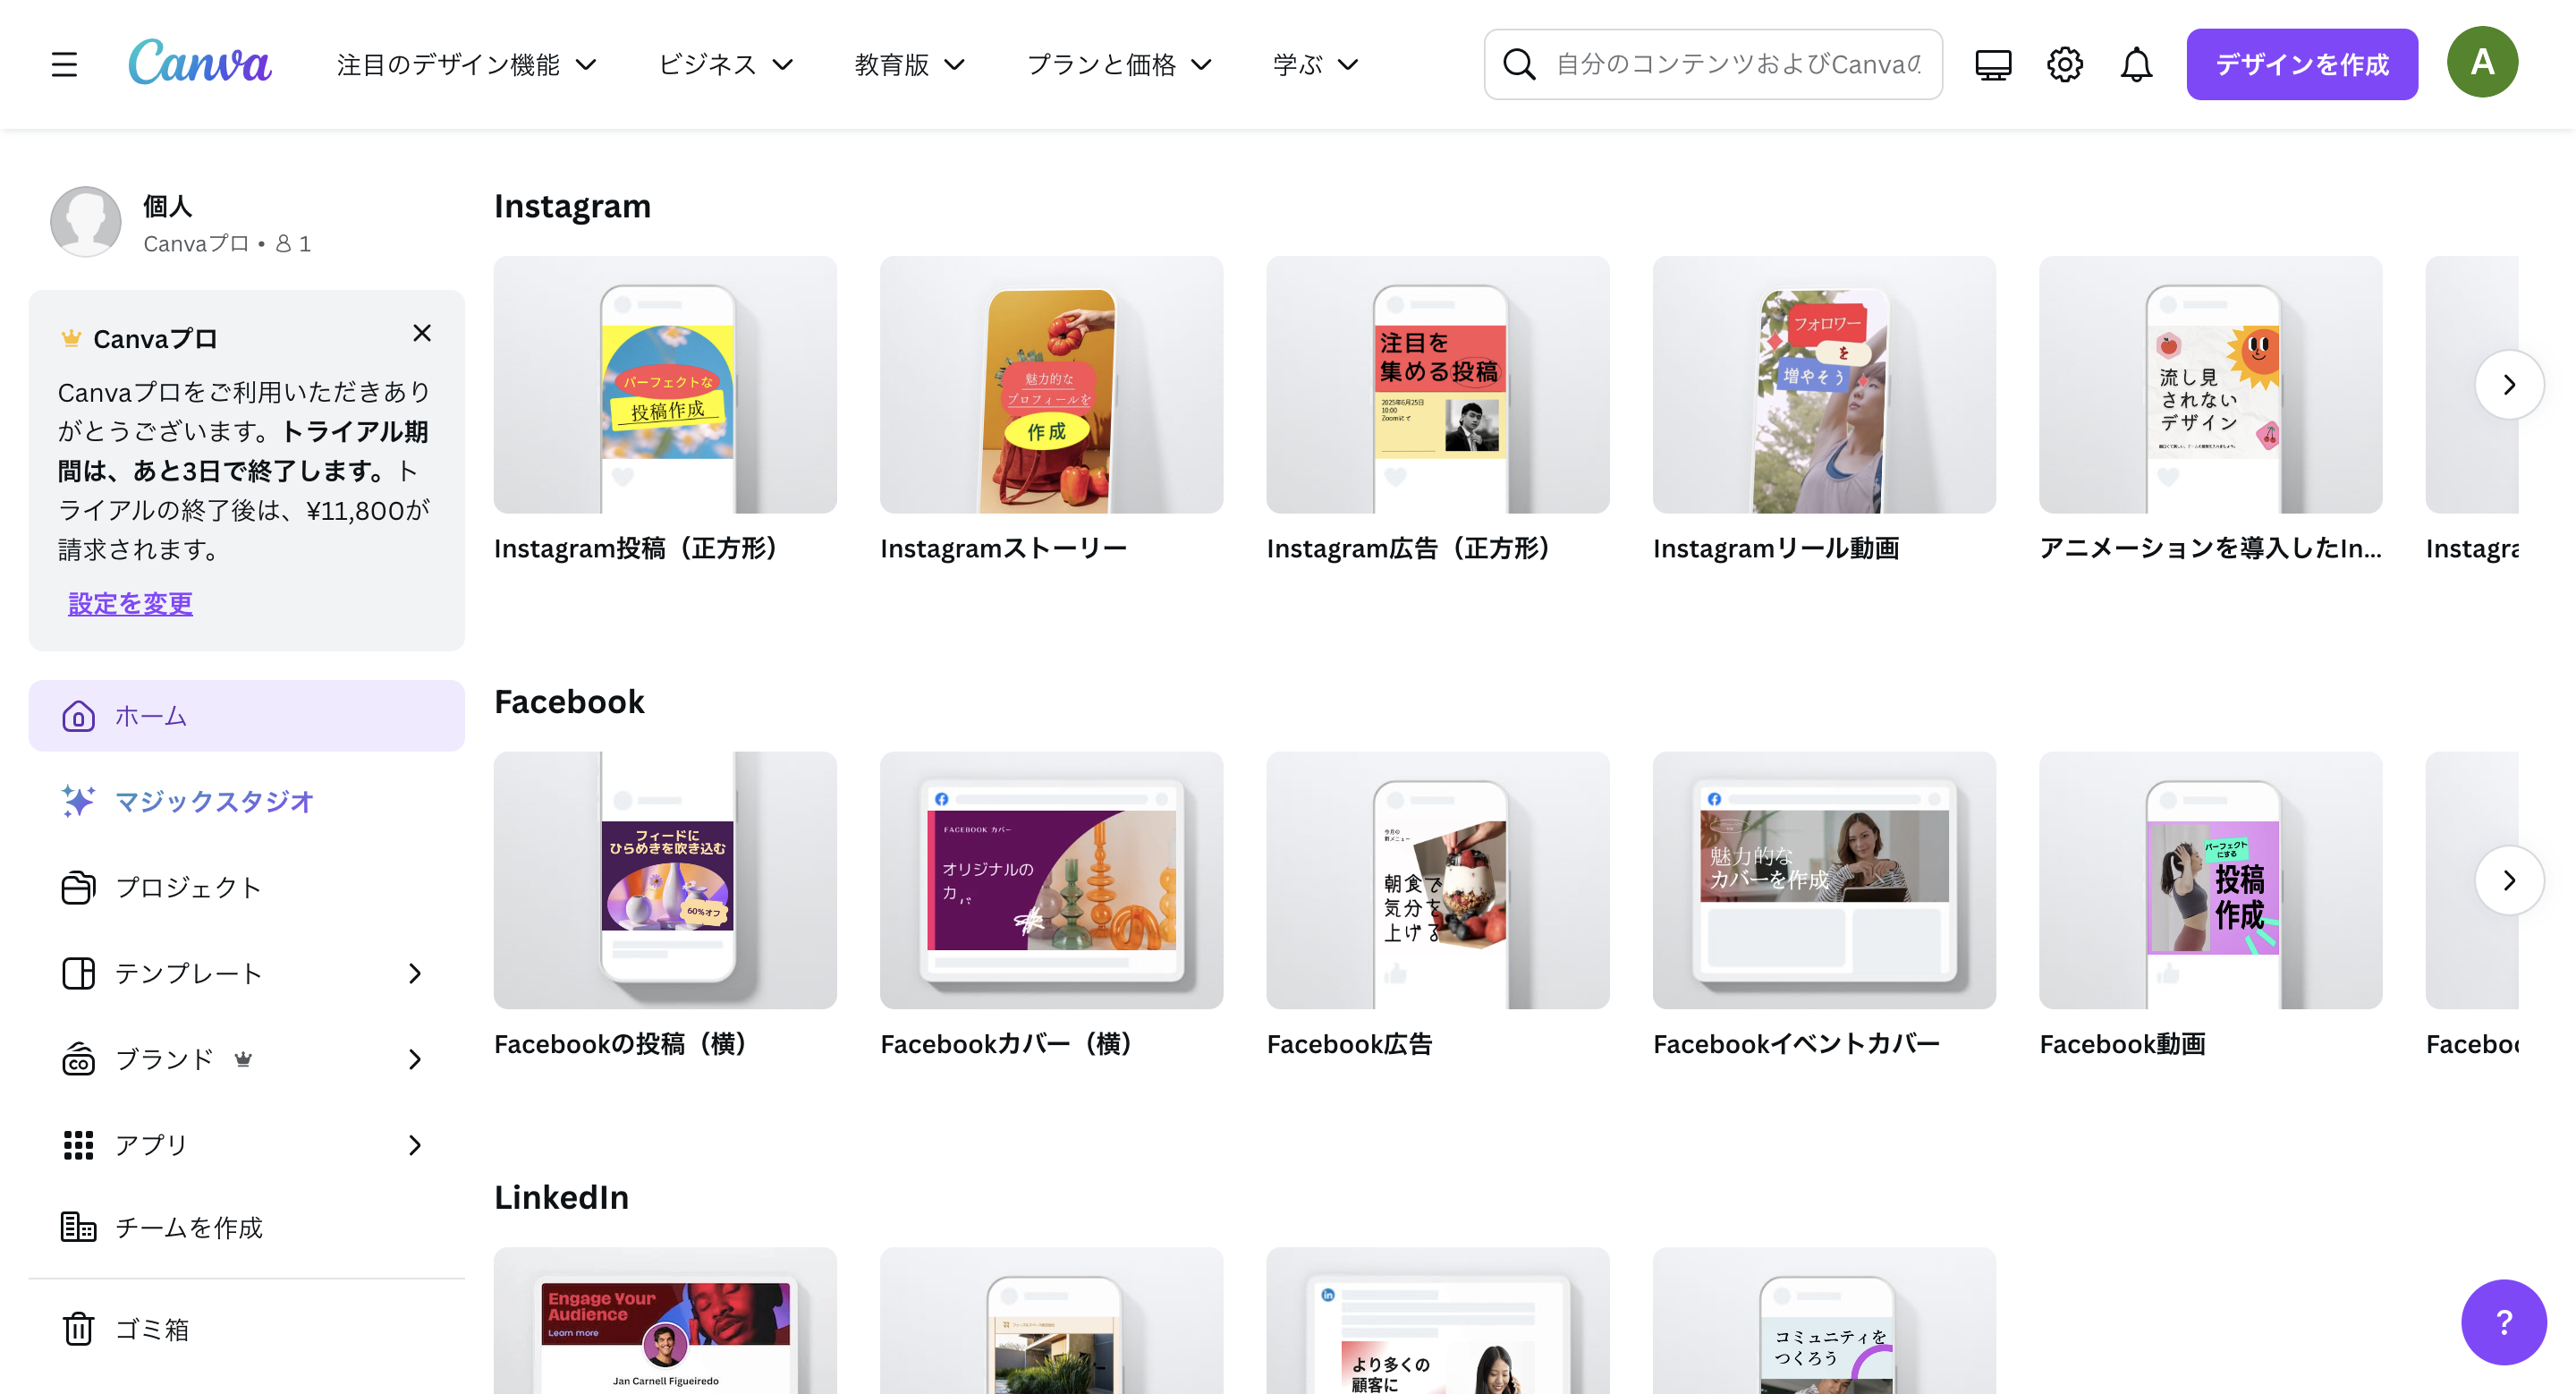The height and width of the screenshot is (1394, 2576).
Task: Expand the ビジネス menu
Action: [726, 65]
